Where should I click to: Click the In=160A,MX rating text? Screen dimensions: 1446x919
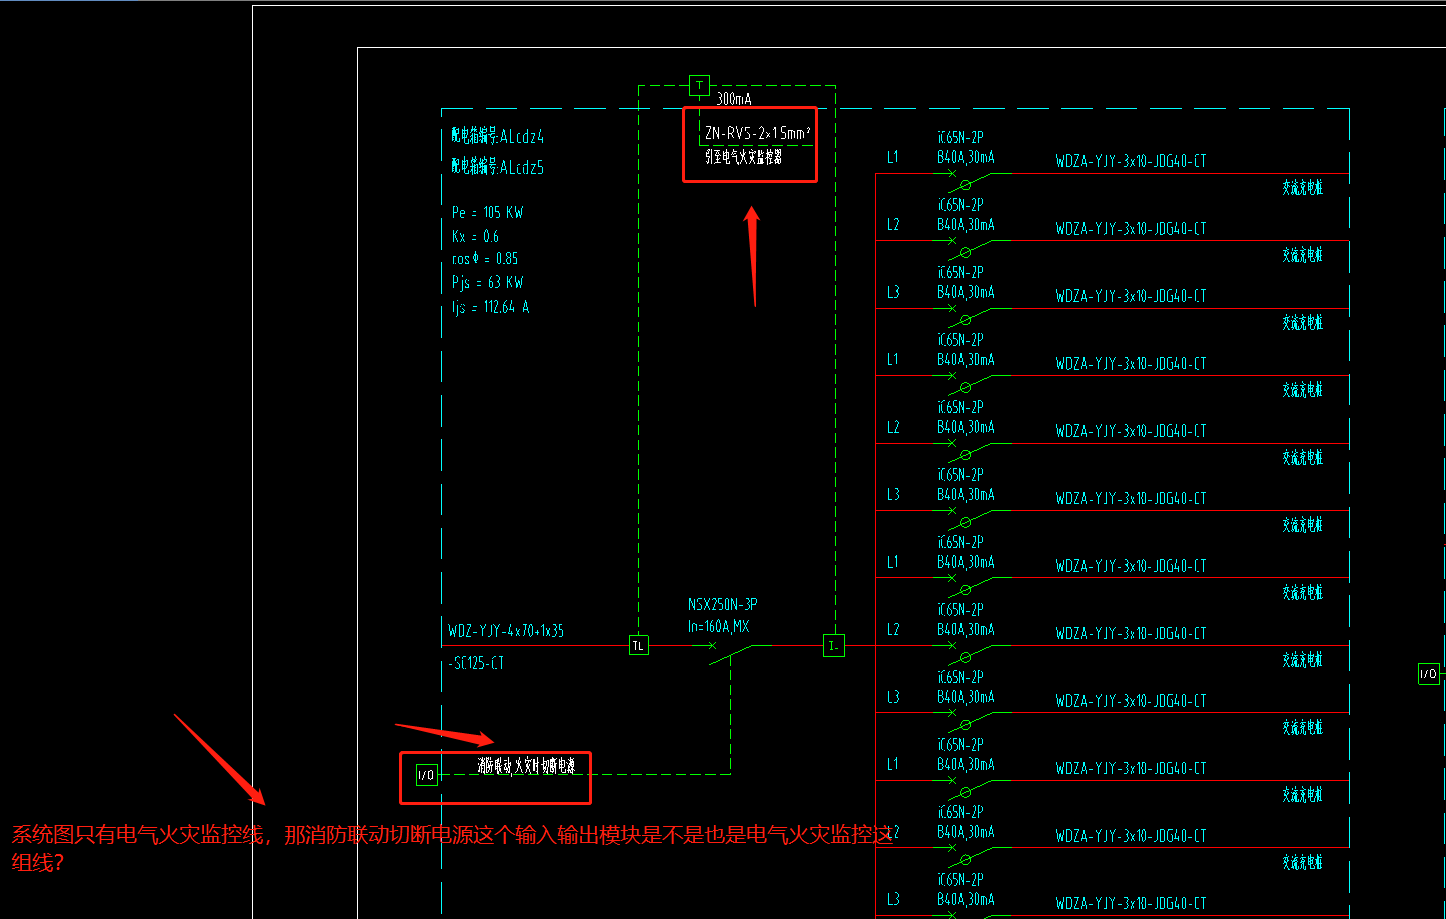tap(719, 627)
